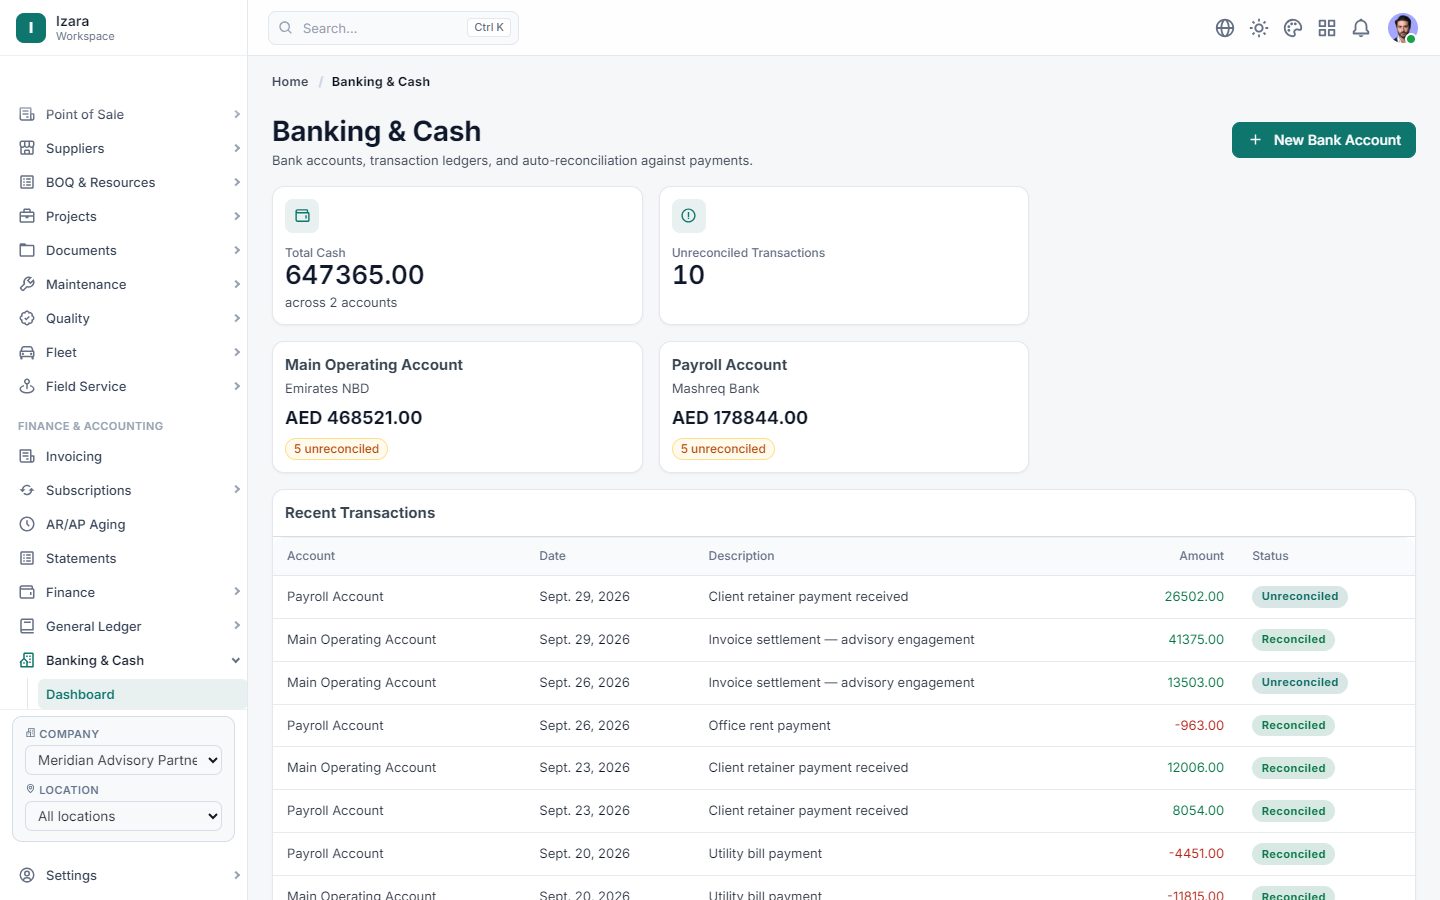Click the AED 468521.00 balance
Image resolution: width=1440 pixels, height=900 pixels.
coord(354,418)
